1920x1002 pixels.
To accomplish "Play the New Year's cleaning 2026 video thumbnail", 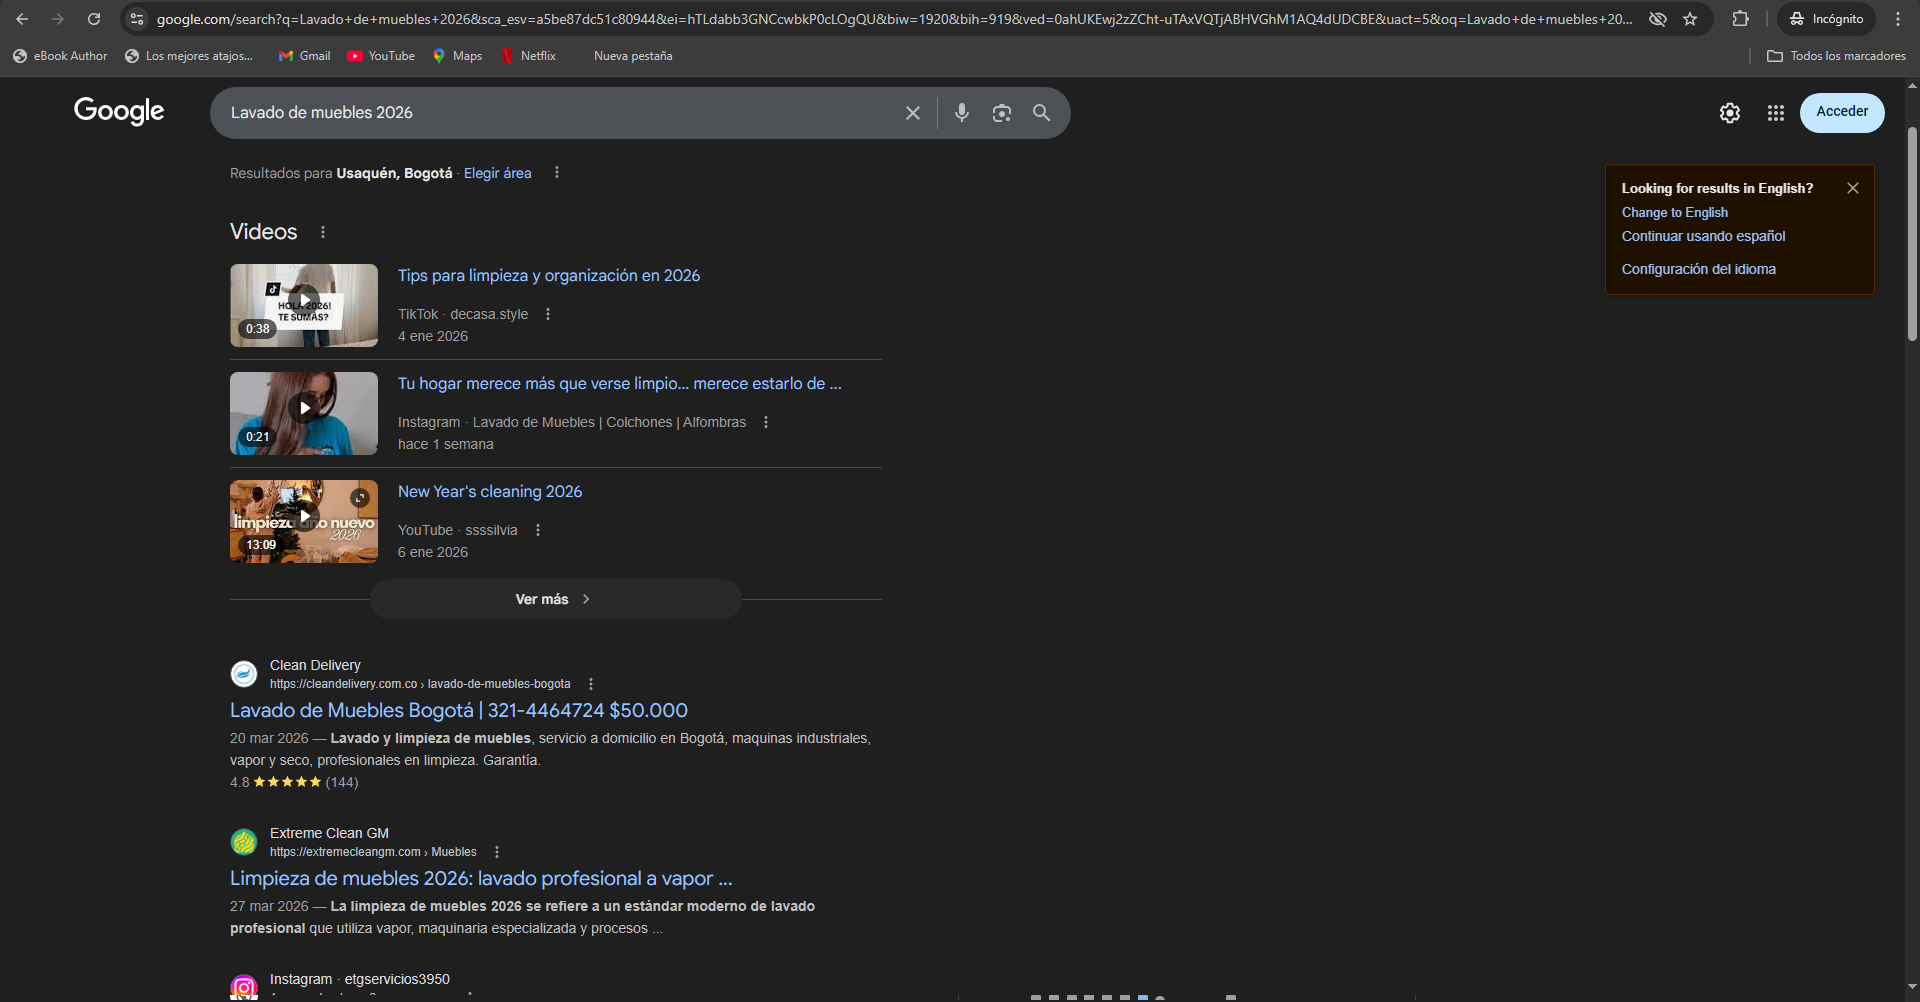I will coord(303,520).
